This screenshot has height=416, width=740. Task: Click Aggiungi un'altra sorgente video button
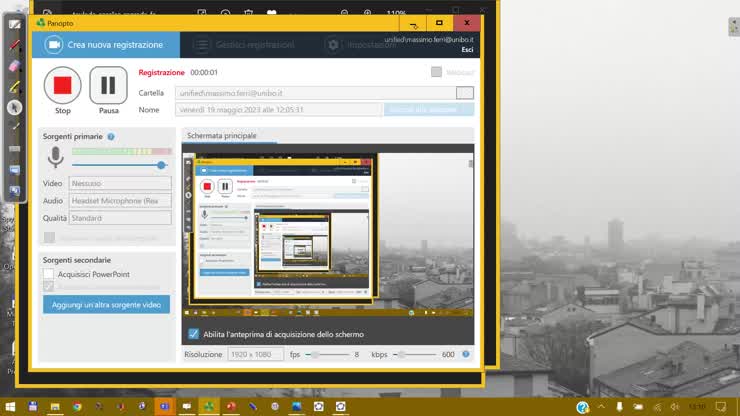coord(106,304)
